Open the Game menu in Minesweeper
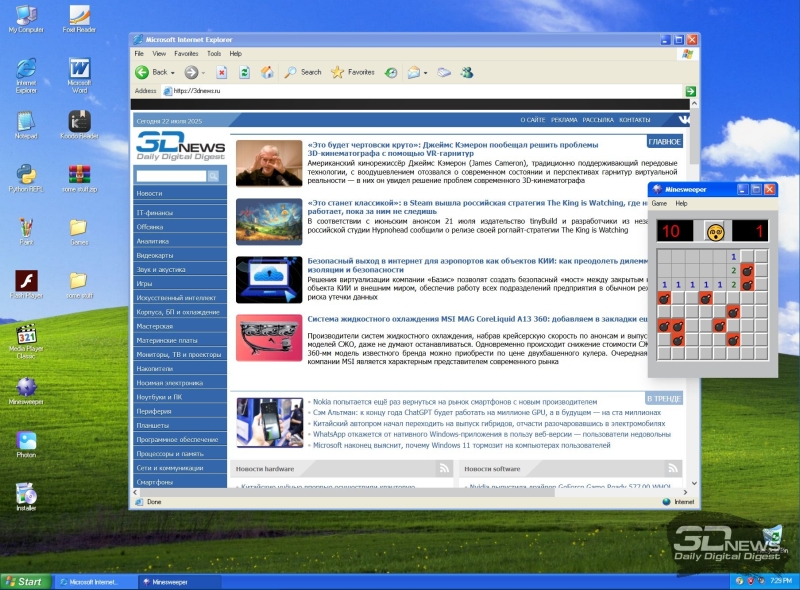 point(658,203)
